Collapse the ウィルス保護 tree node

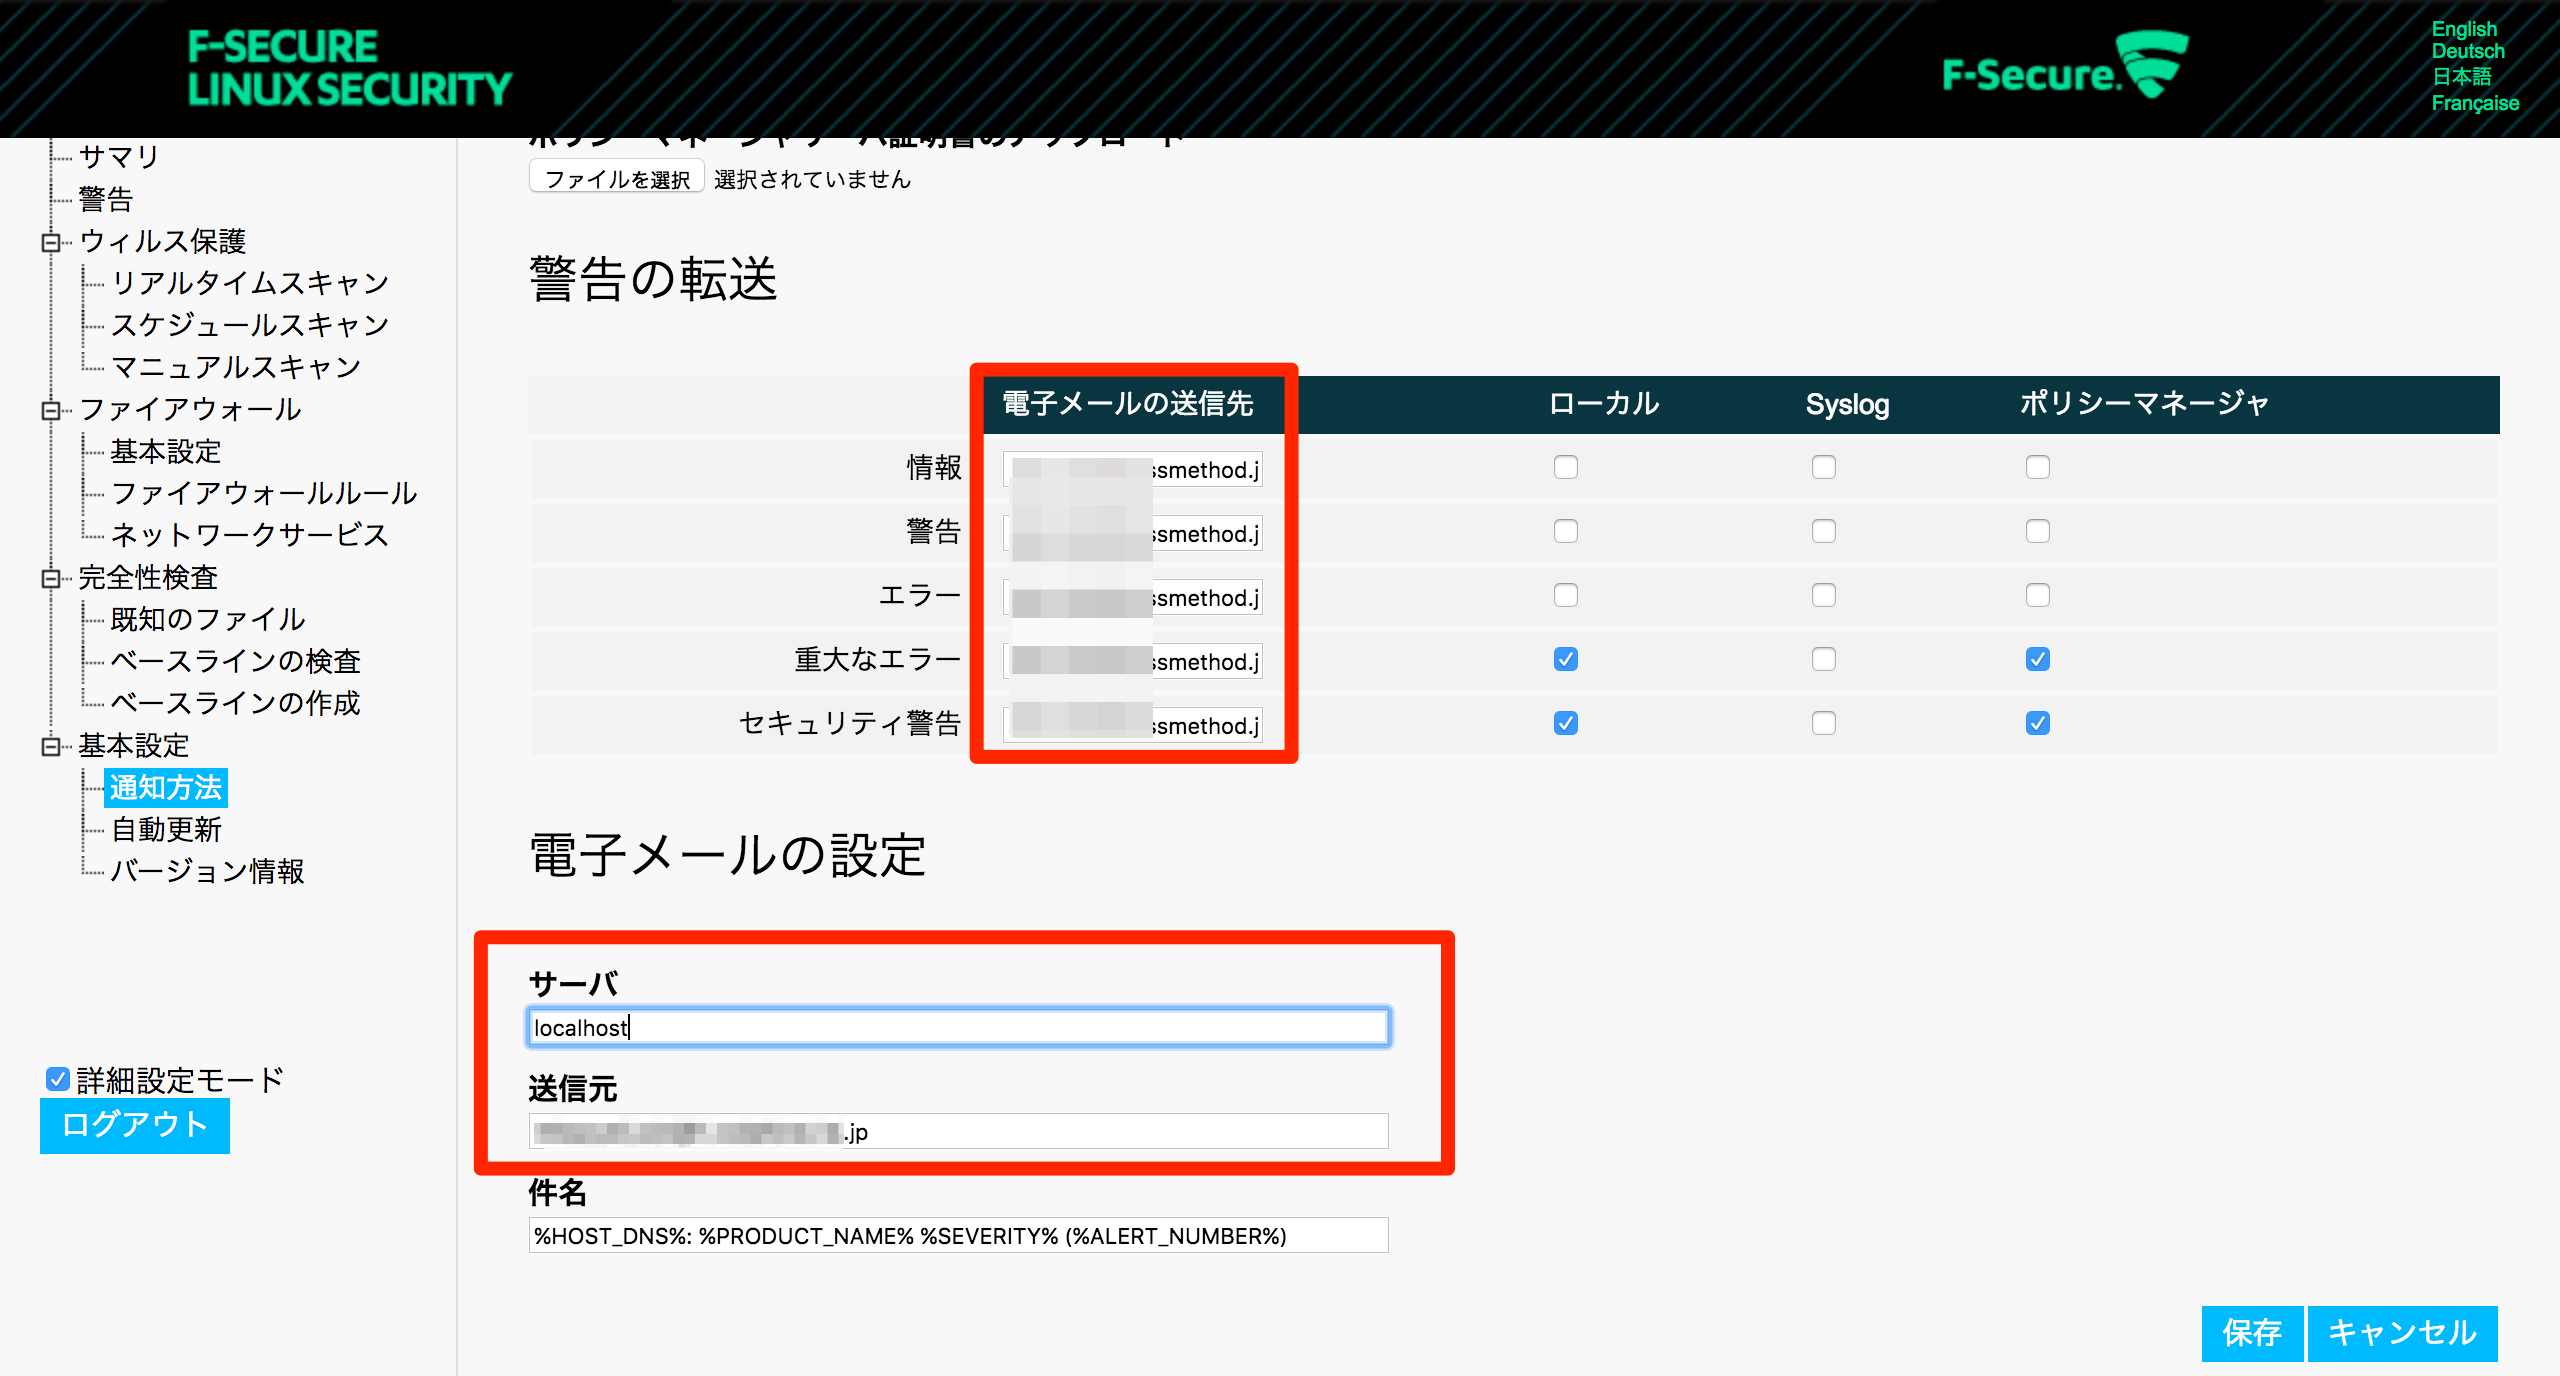(x=50, y=242)
